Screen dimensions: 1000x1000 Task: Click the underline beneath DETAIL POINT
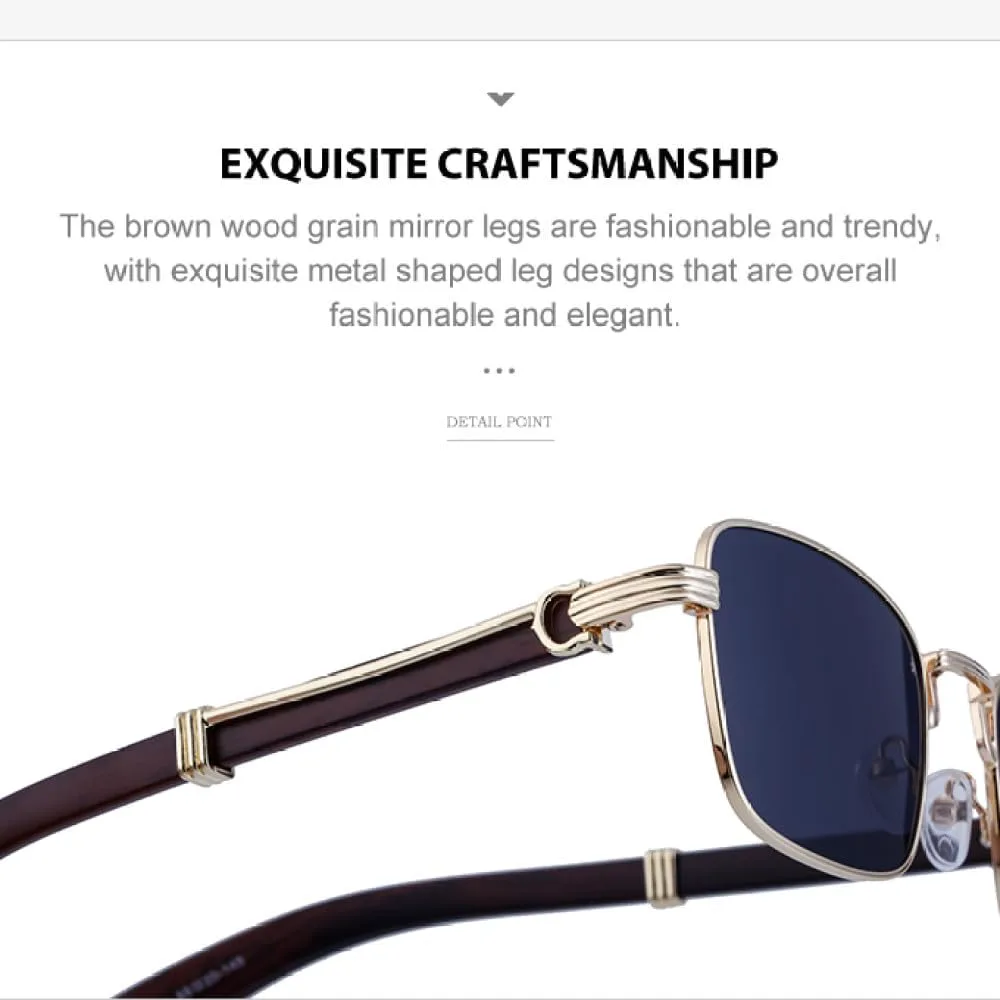coord(500,440)
